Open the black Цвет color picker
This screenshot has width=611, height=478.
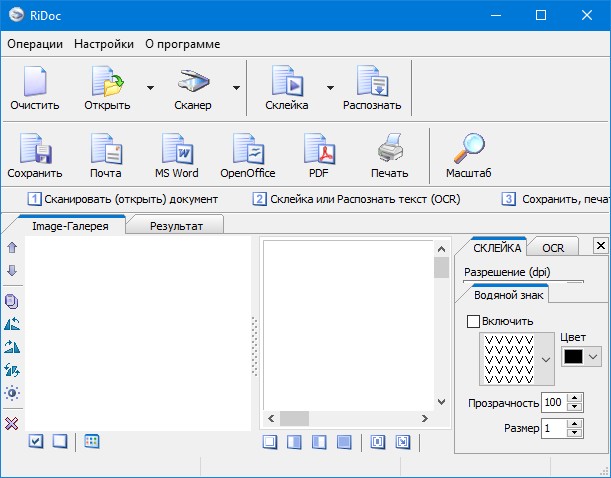coord(581,356)
